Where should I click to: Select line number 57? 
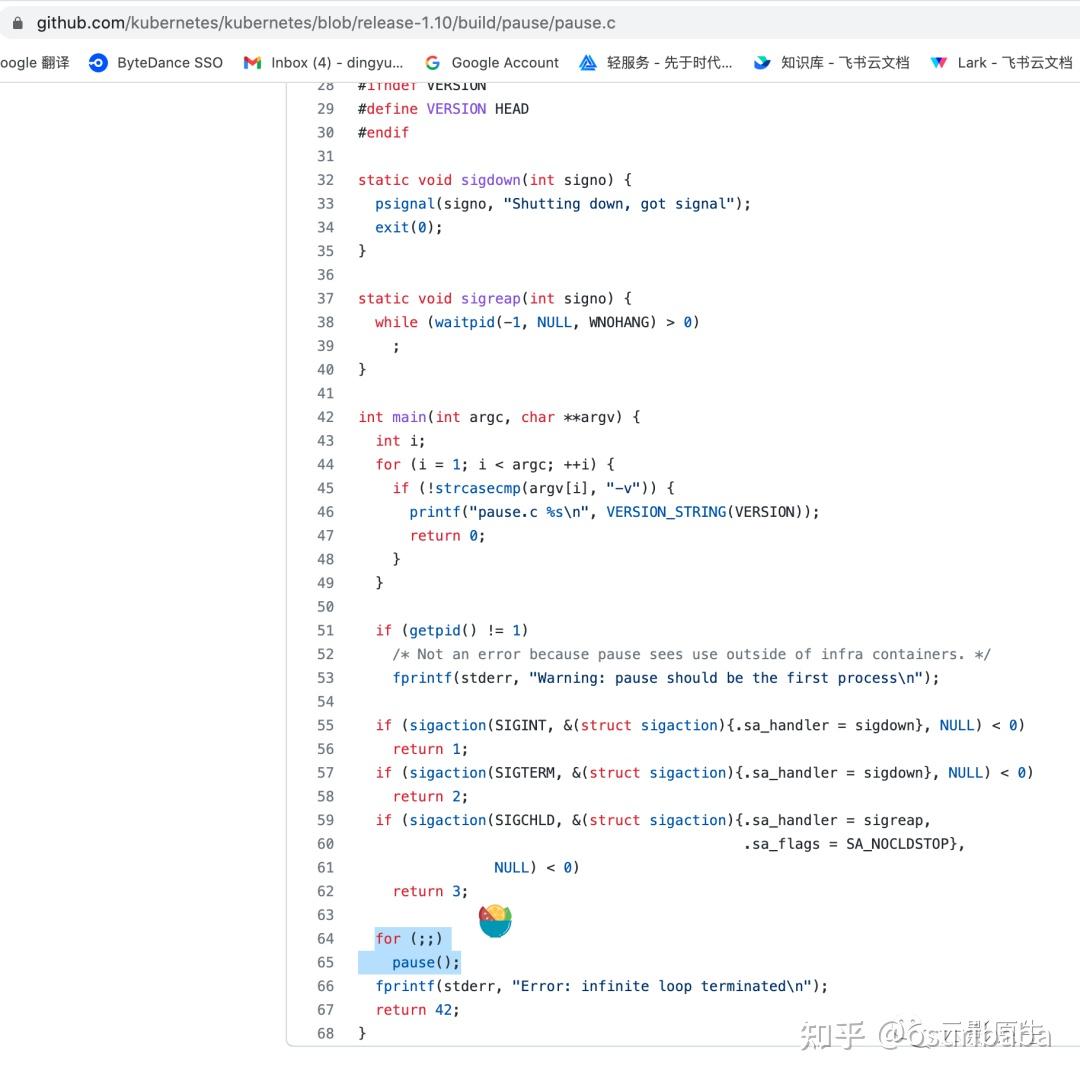[x=325, y=773]
